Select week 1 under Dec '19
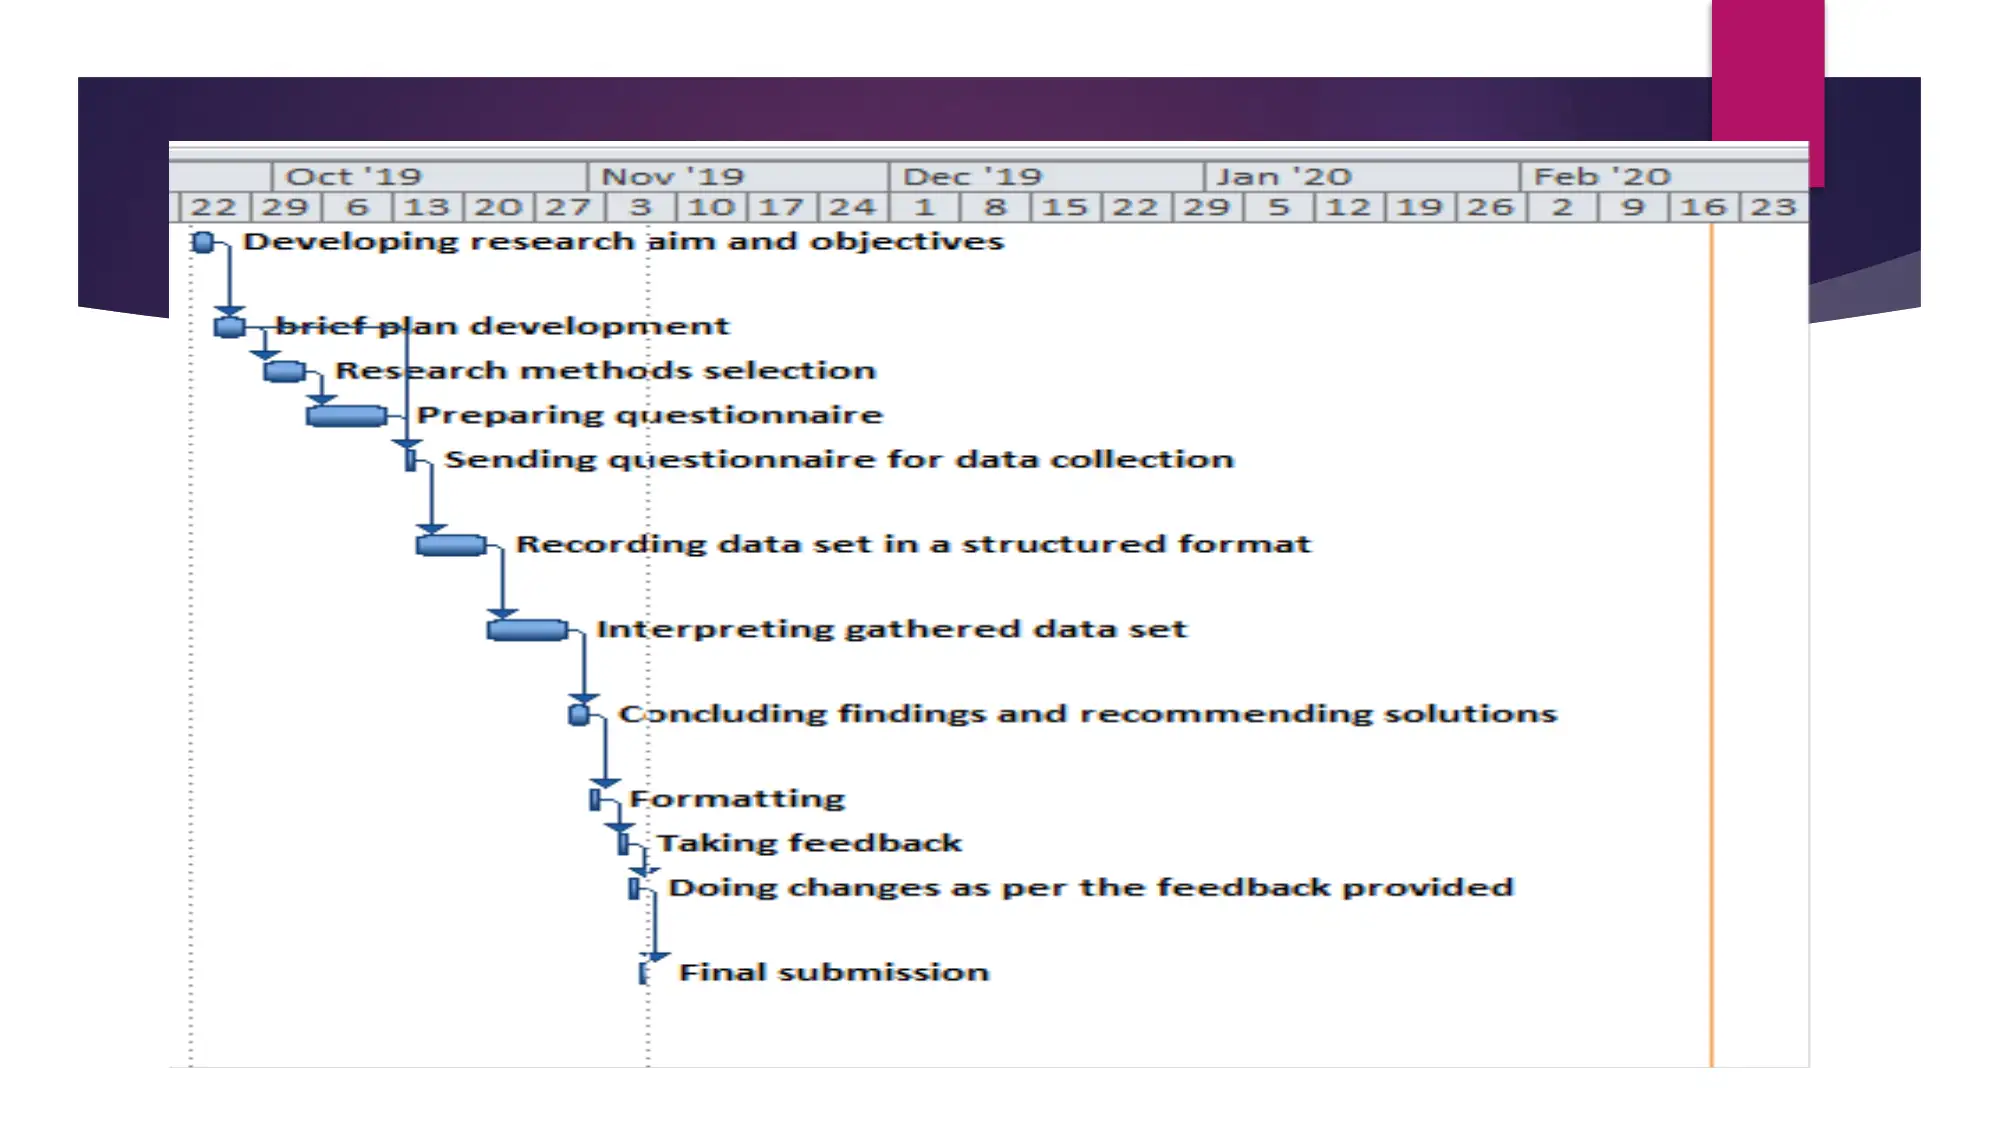Image resolution: width=2001 pixels, height=1125 pixels. point(924,207)
